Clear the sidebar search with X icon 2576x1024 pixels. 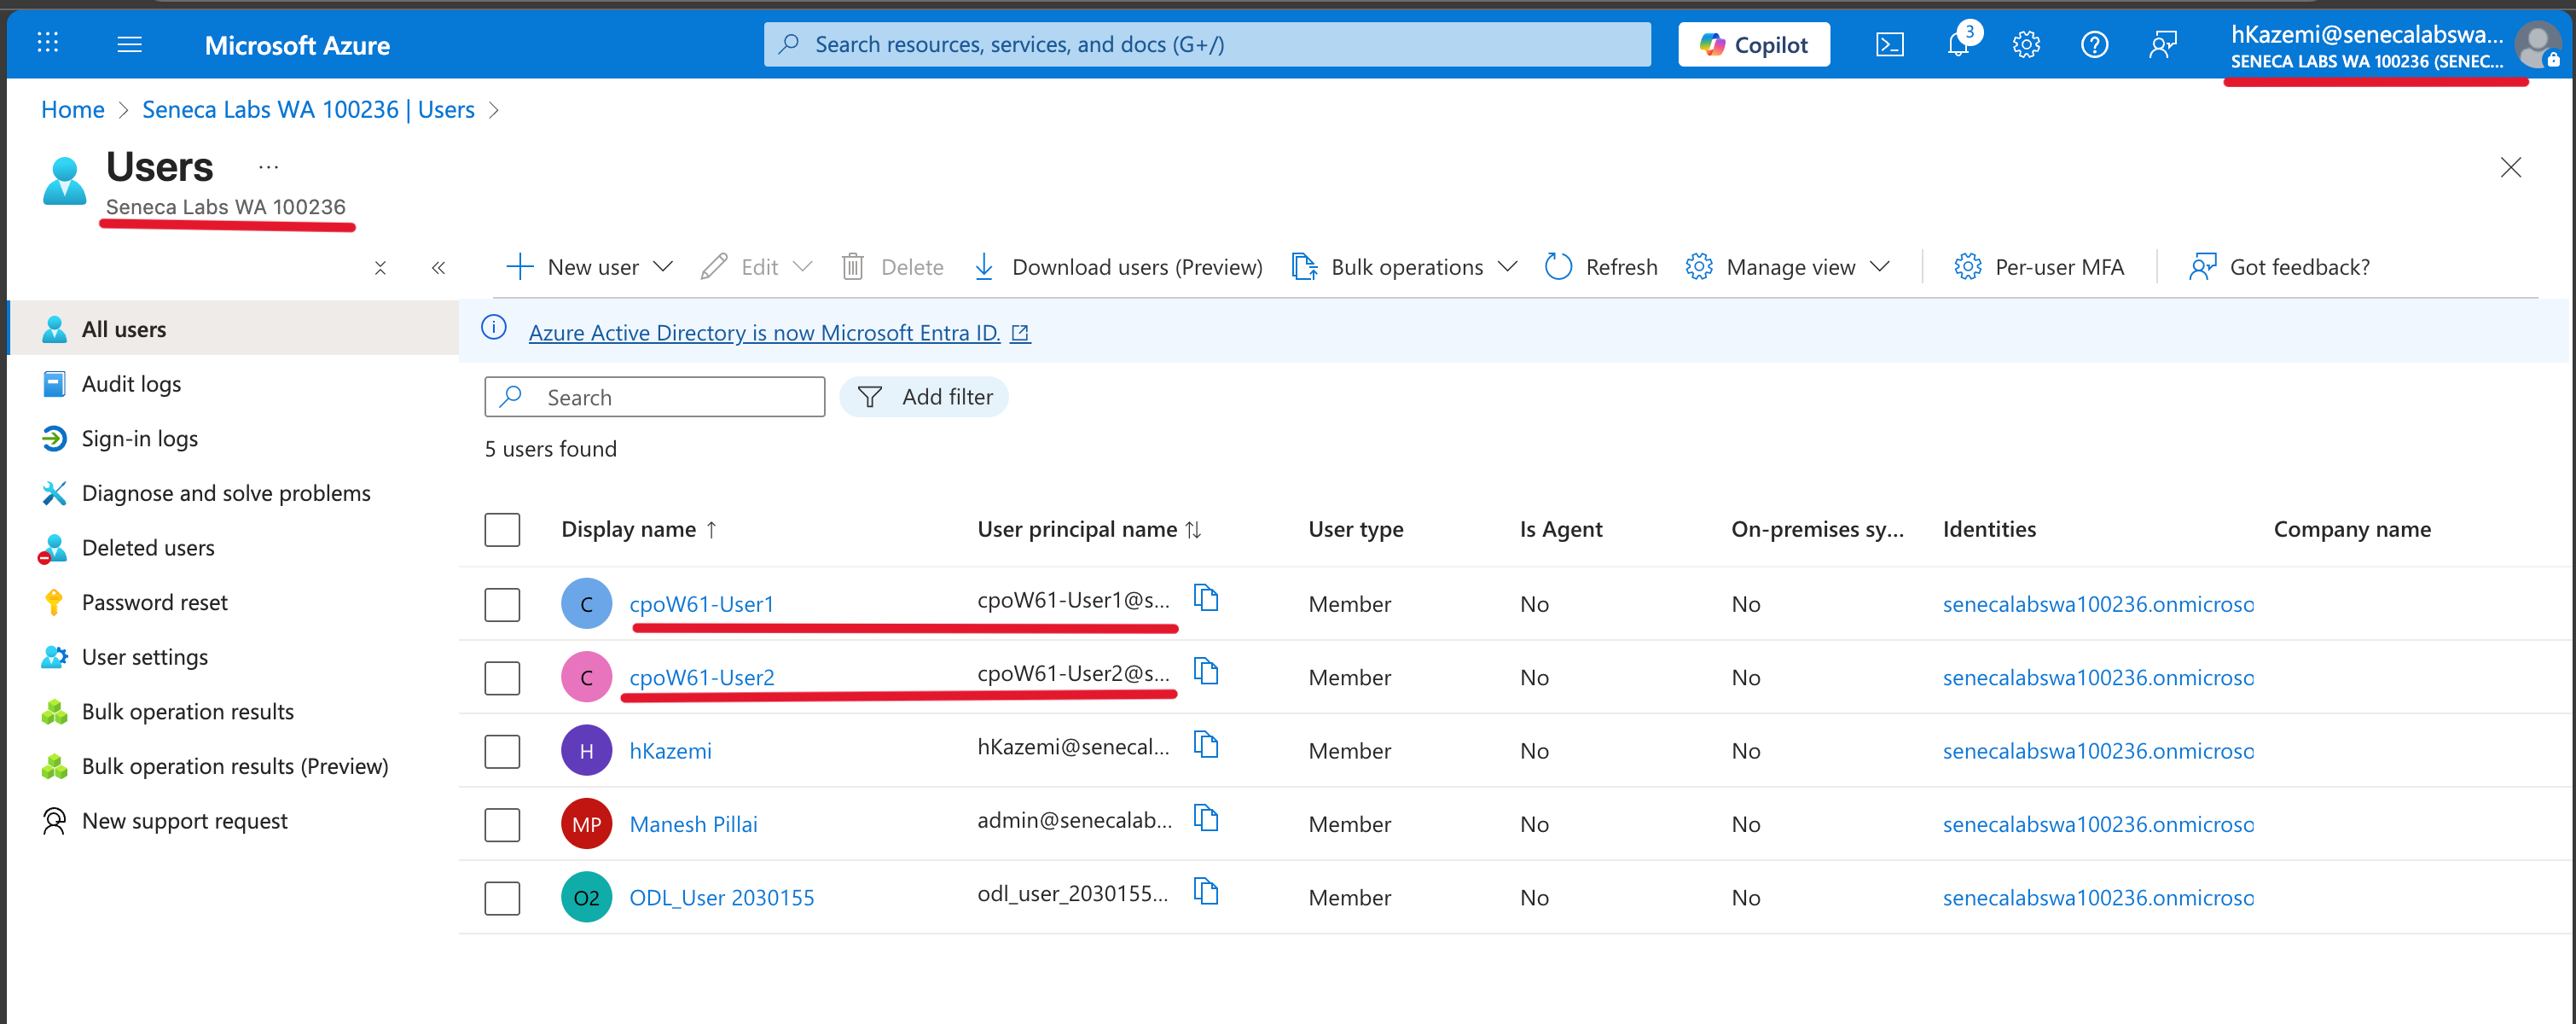click(x=380, y=268)
